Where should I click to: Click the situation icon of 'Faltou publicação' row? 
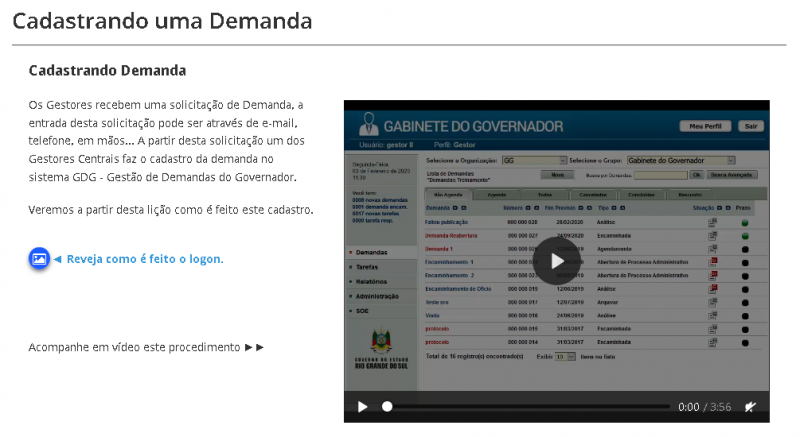(712, 222)
